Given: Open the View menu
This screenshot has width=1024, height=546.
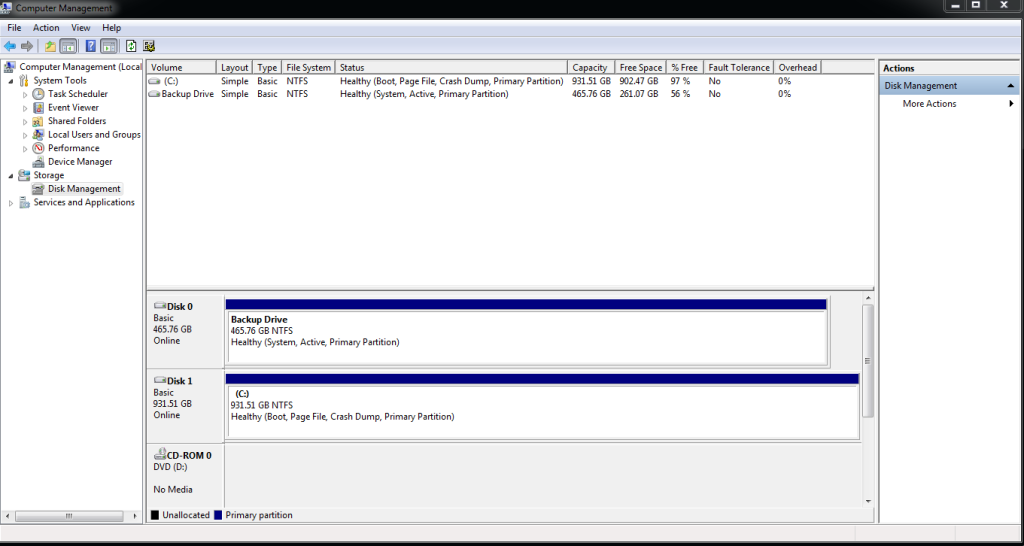Looking at the screenshot, I should coord(81,28).
